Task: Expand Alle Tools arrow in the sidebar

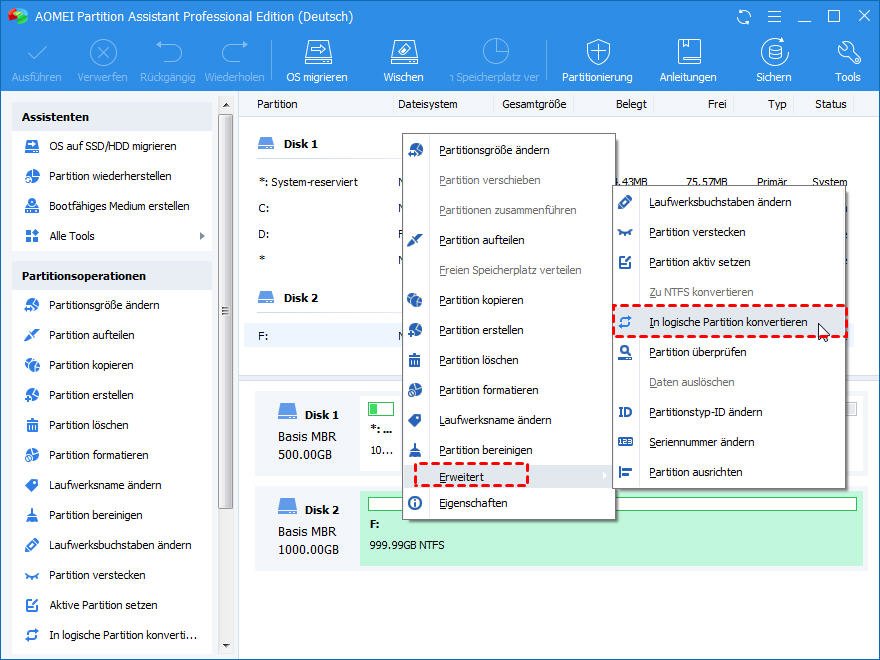Action: pos(202,236)
